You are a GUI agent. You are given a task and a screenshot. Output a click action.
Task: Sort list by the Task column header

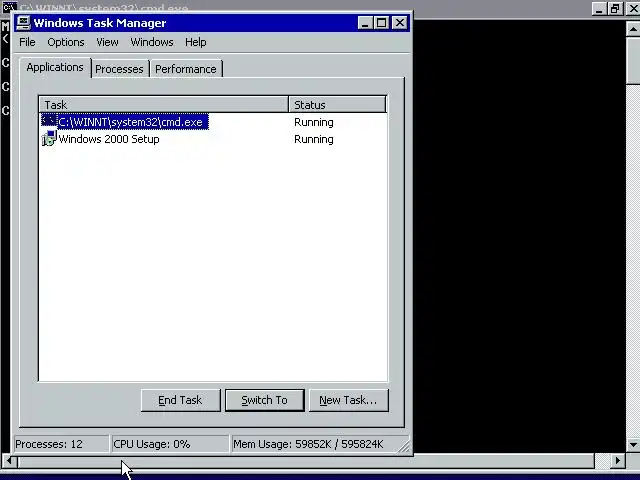164,104
